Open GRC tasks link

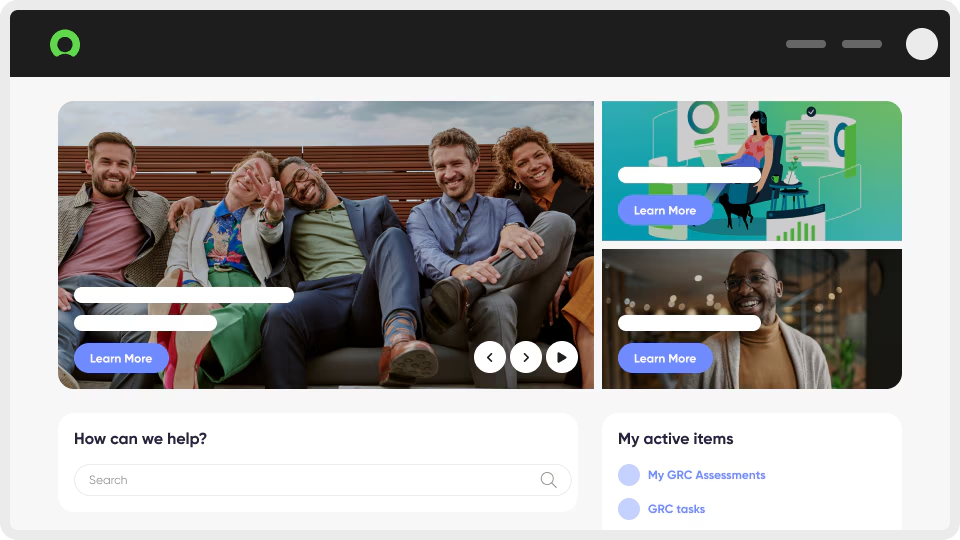tap(677, 509)
